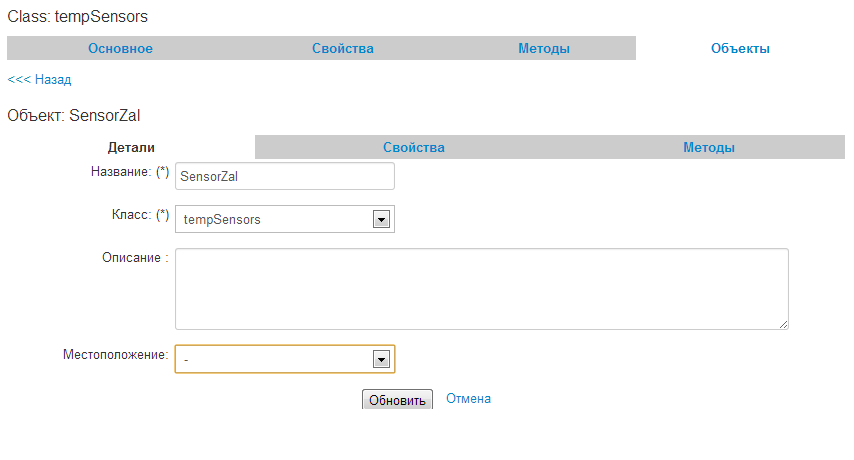This screenshot has width=854, height=460.
Task: Open the object-level Свойства tab below SensorZal
Action: pos(413,147)
